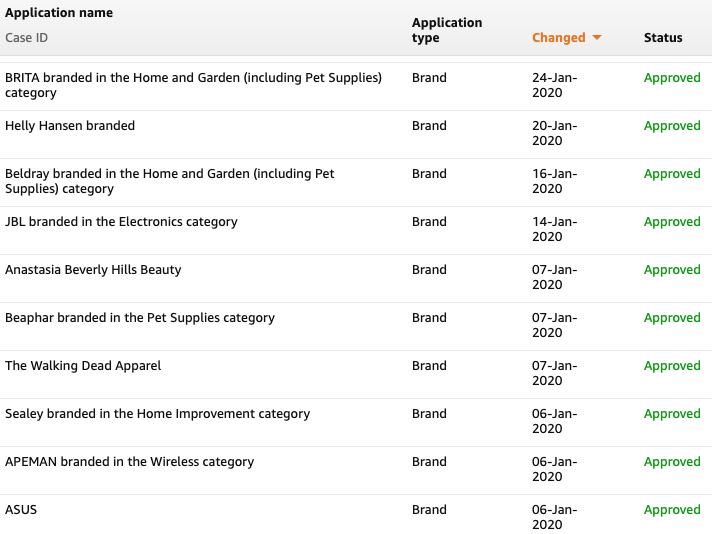This screenshot has height=534, width=712.
Task: Click the Application name column header
Action: (59, 13)
